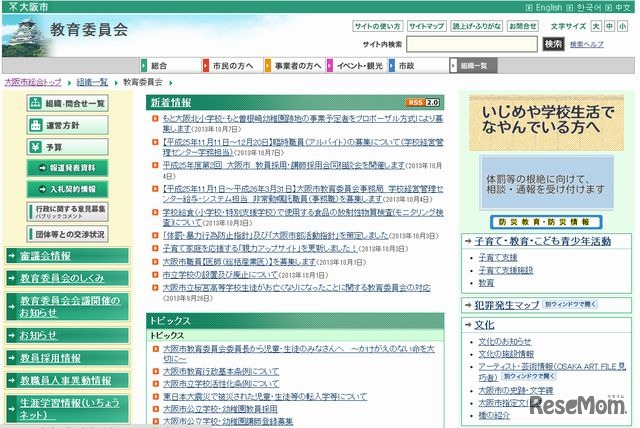Open 文化の施設情報 link
Viewport: 640px width, 428px height.
point(506,354)
